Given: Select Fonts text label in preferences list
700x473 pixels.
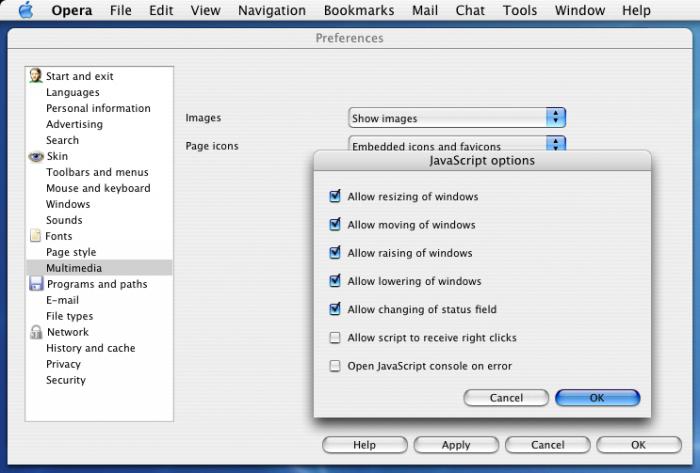Looking at the screenshot, I should (x=58, y=236).
